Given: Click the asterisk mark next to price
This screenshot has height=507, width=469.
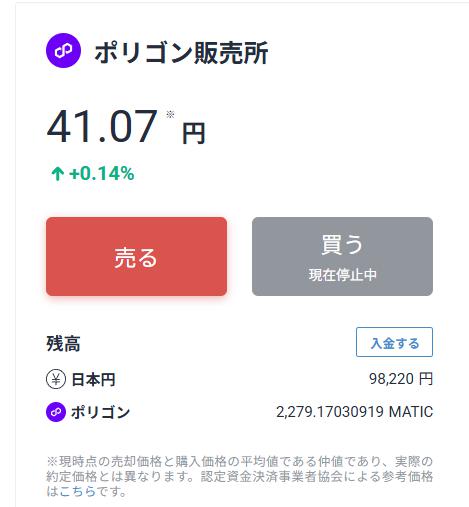Looking at the screenshot, I should tap(170, 115).
